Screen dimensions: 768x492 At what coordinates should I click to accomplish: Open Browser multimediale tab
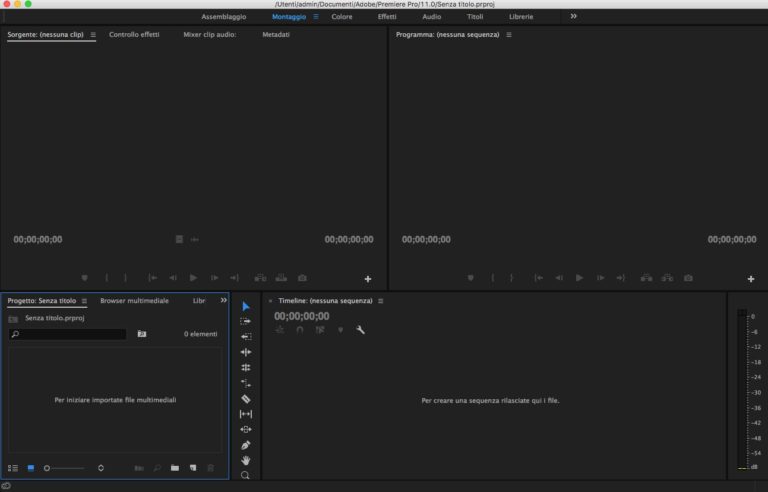(134, 301)
